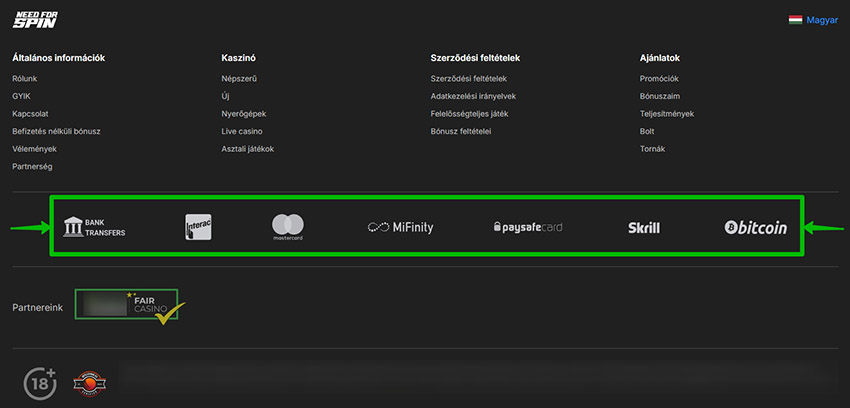Select the Skrill payment logo
This screenshot has width=850, height=408.
point(643,227)
